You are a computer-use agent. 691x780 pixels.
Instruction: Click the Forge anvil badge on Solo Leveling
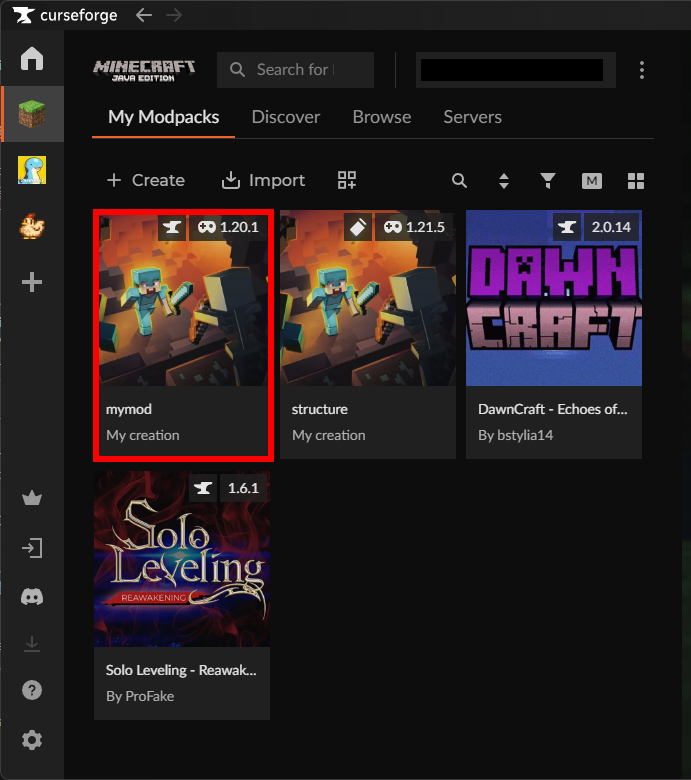point(203,488)
